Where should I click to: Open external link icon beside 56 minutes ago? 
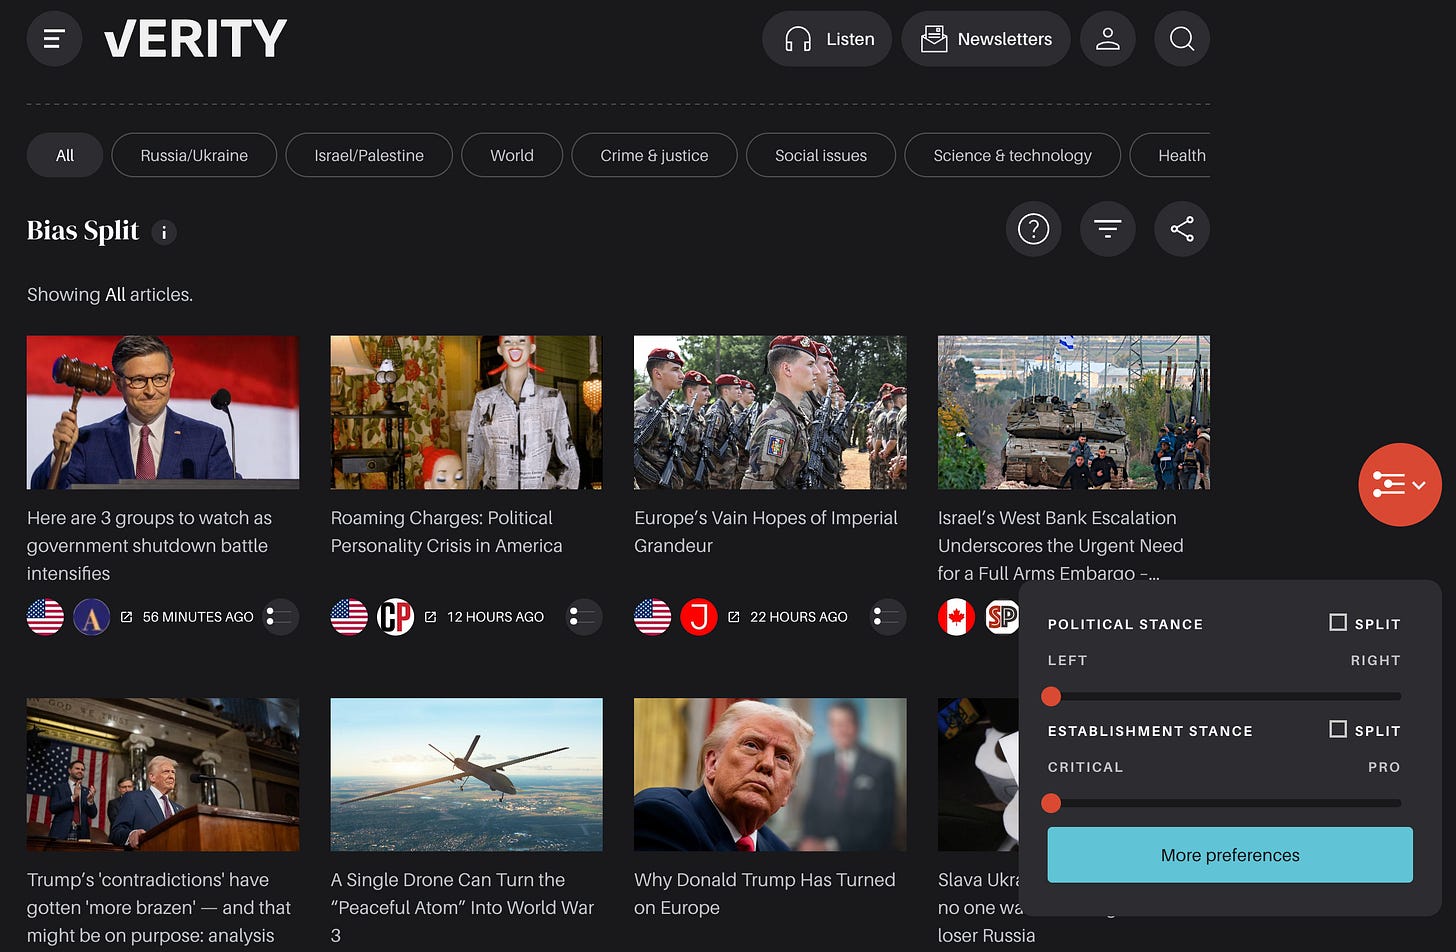click(126, 617)
